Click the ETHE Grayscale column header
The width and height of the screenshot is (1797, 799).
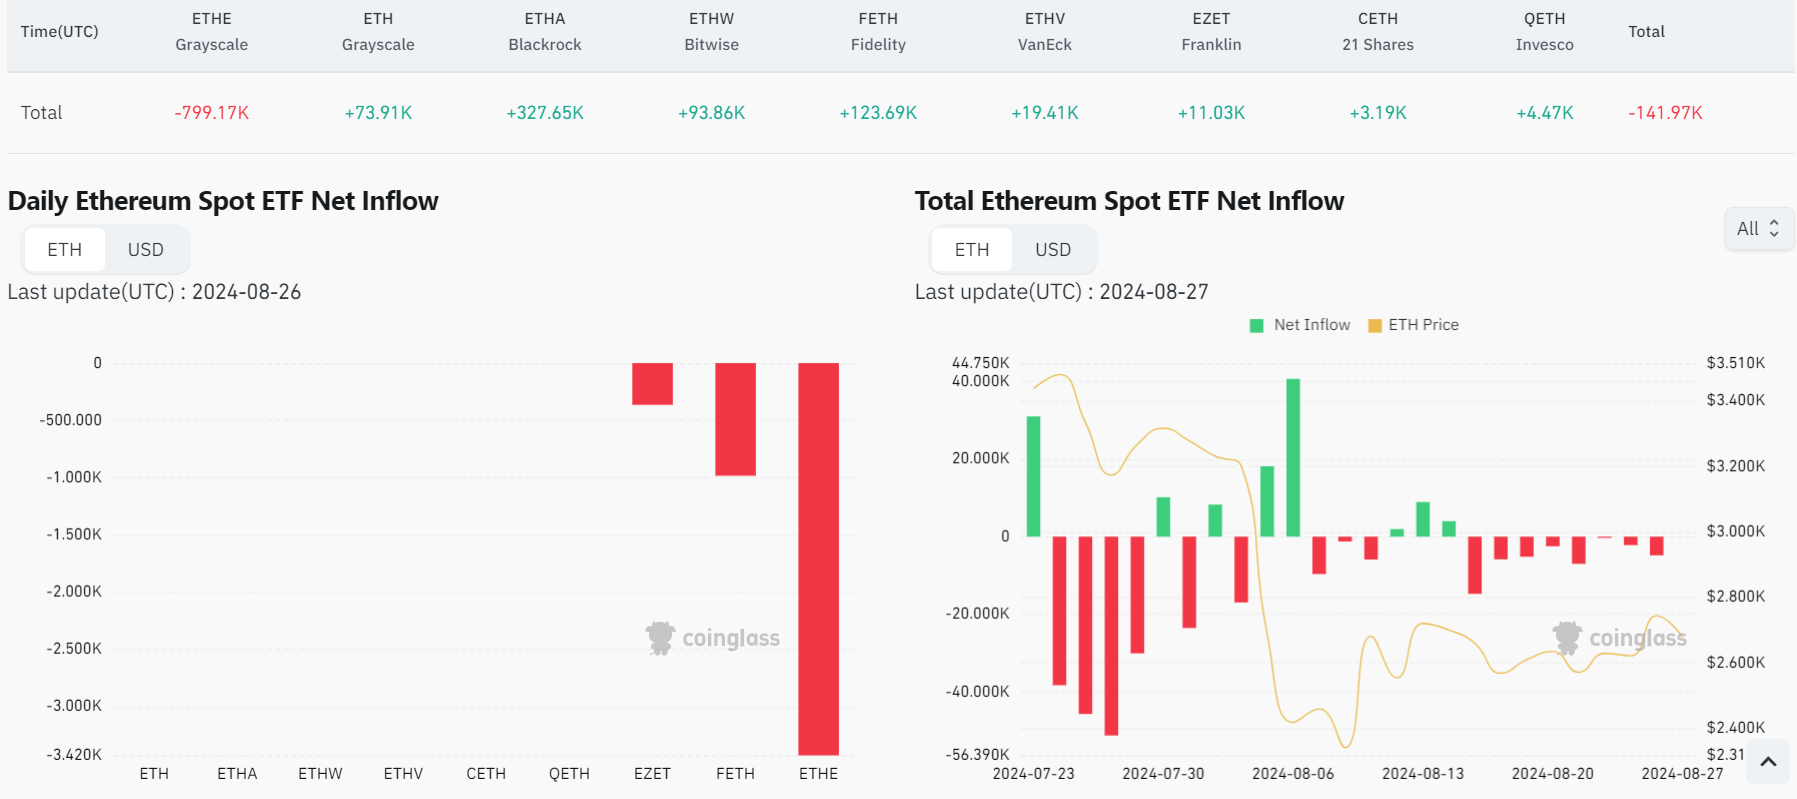(212, 32)
